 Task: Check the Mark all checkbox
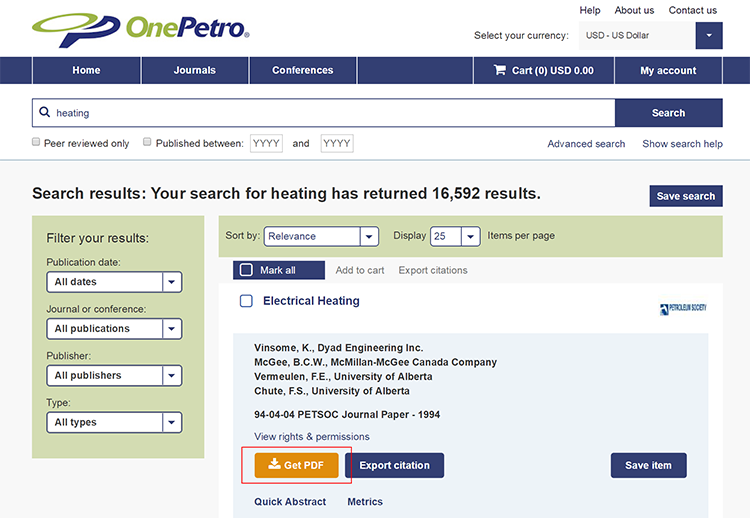pos(246,270)
